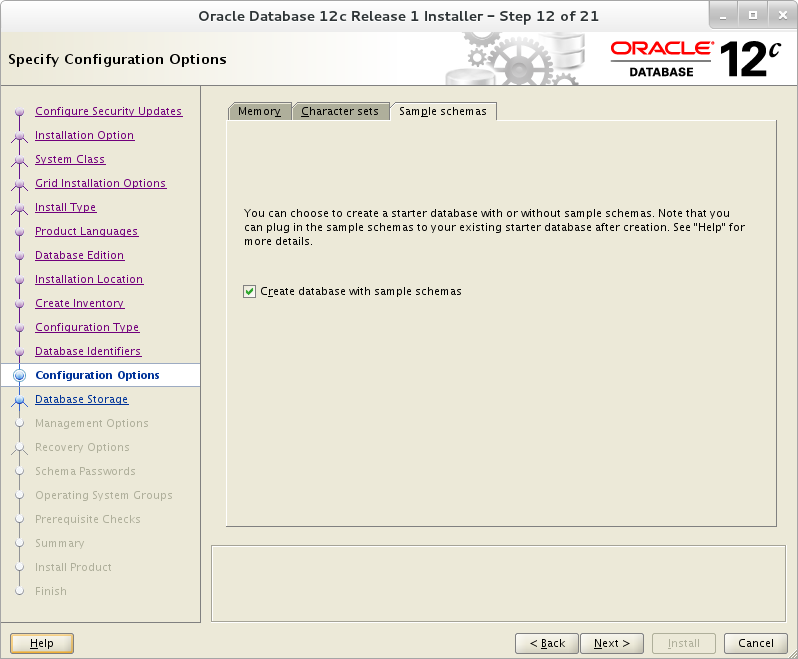This screenshot has height=659, width=798.
Task: Click the Database Storage step bullet icon
Action: 19,400
